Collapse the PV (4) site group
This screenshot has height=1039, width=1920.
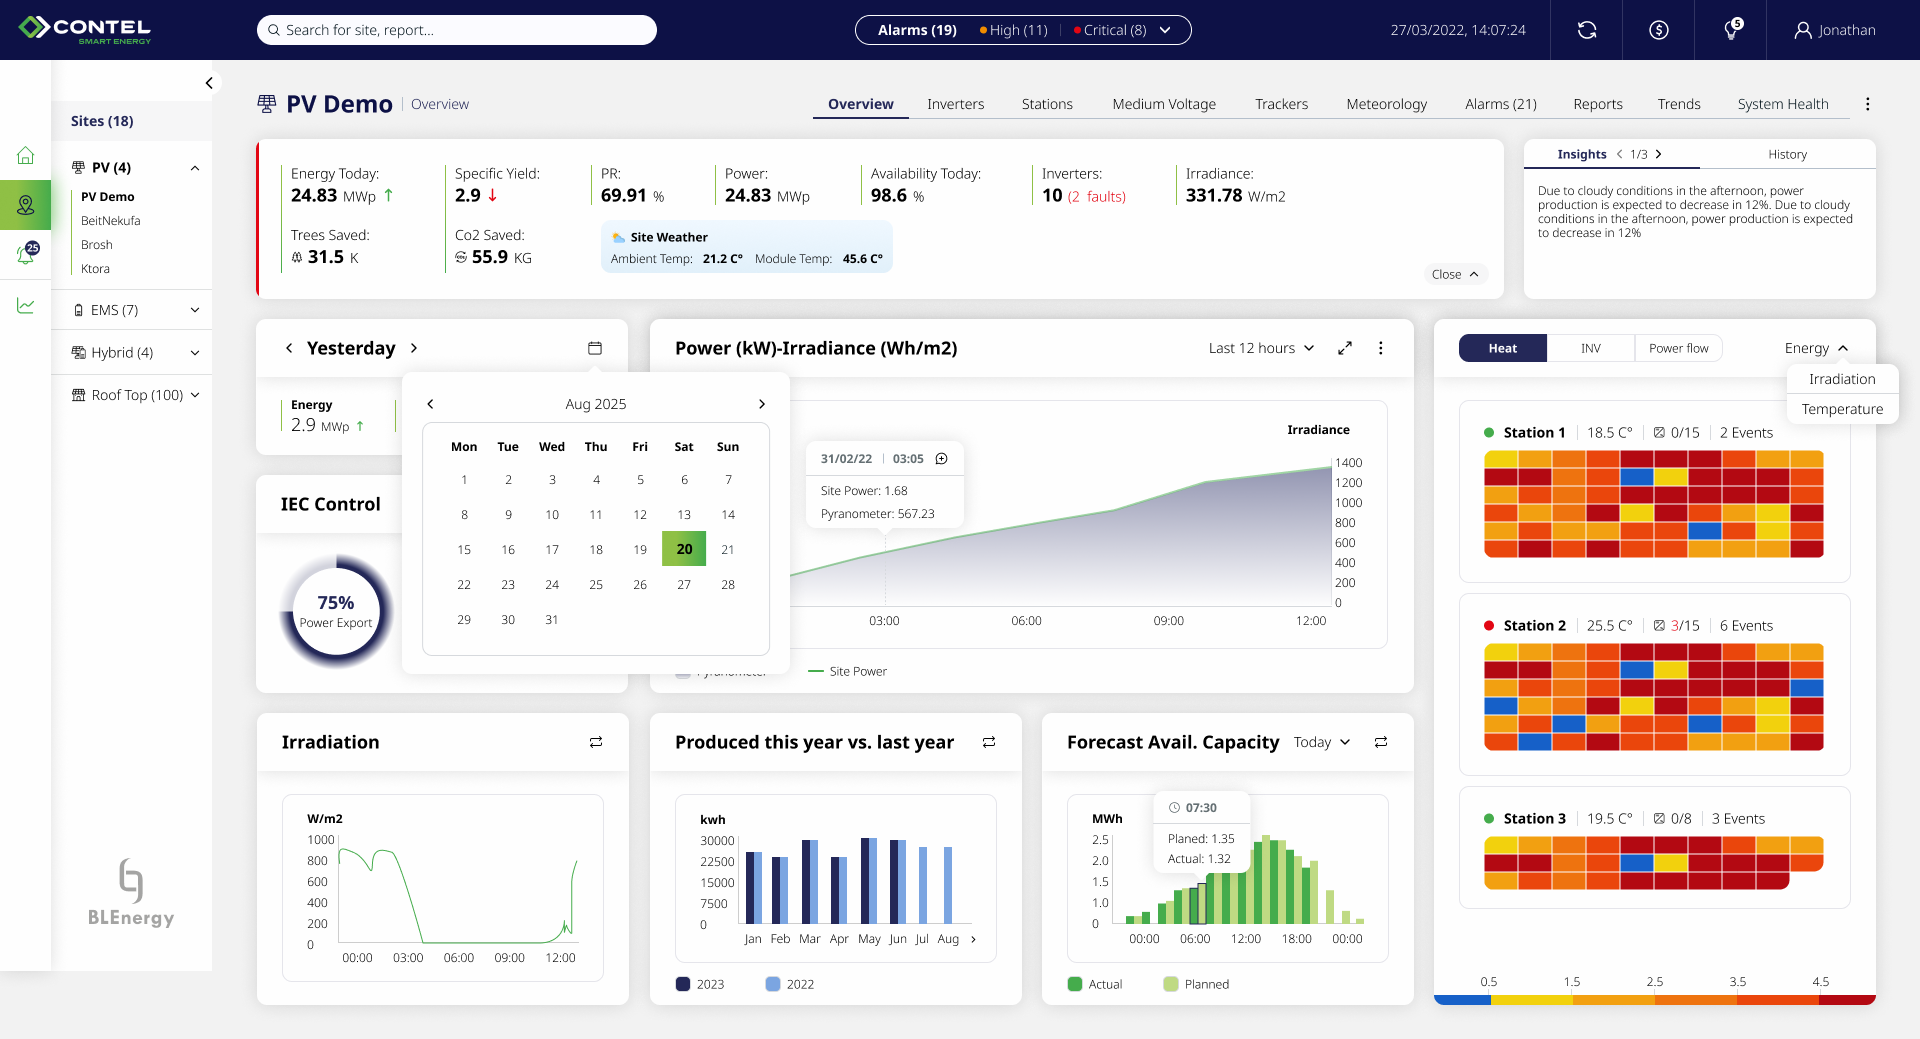(x=195, y=168)
